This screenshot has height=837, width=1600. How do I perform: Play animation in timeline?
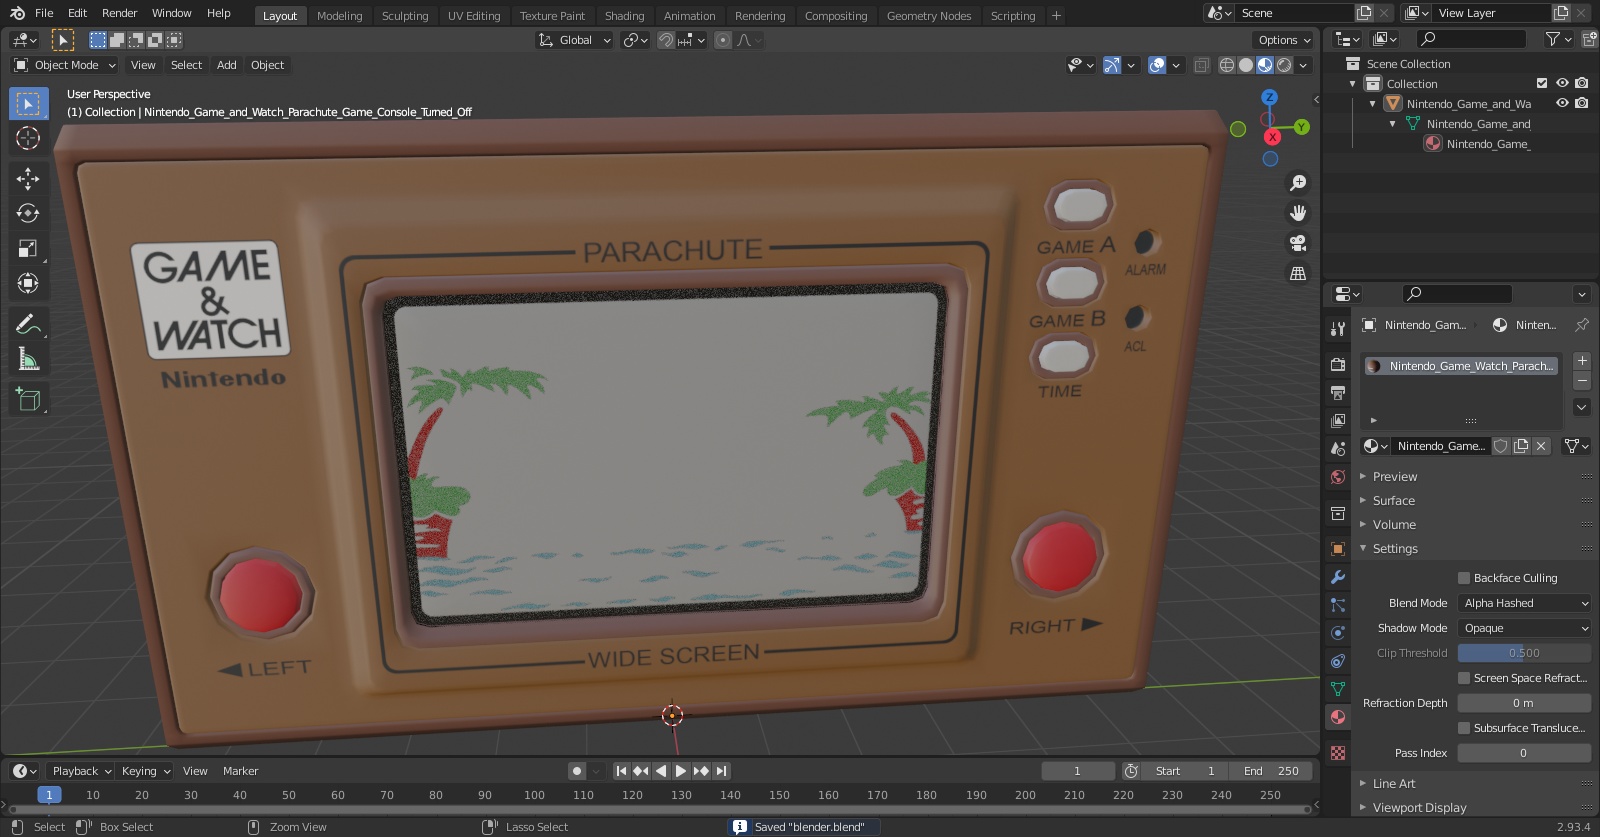[x=680, y=771]
